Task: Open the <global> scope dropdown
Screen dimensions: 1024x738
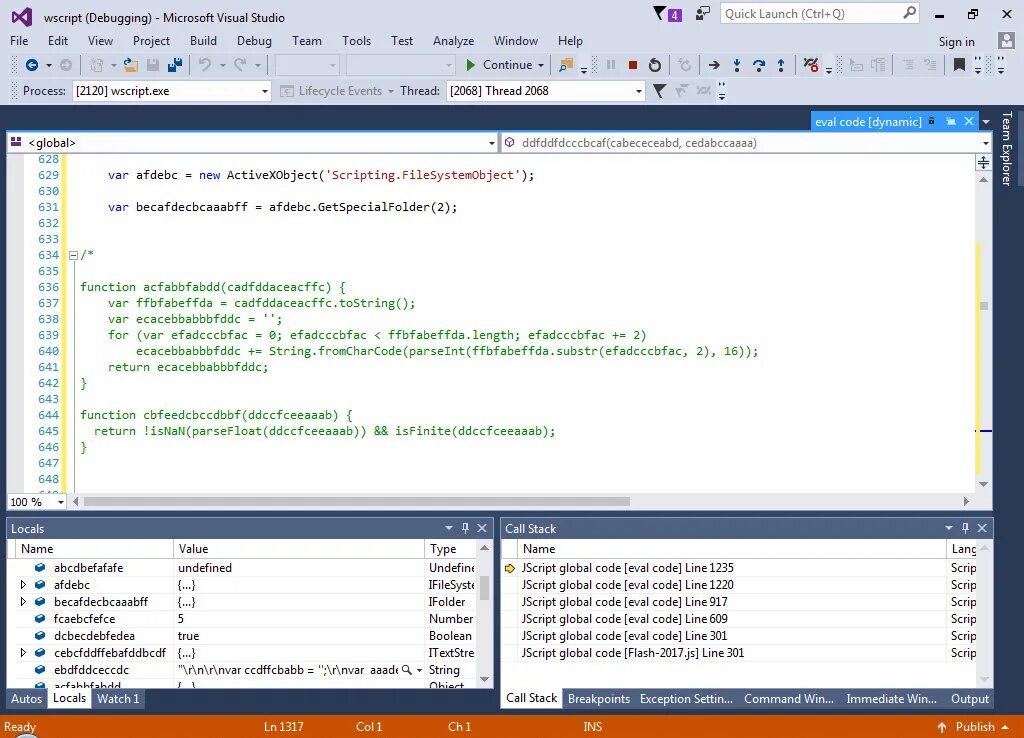Action: (x=492, y=143)
